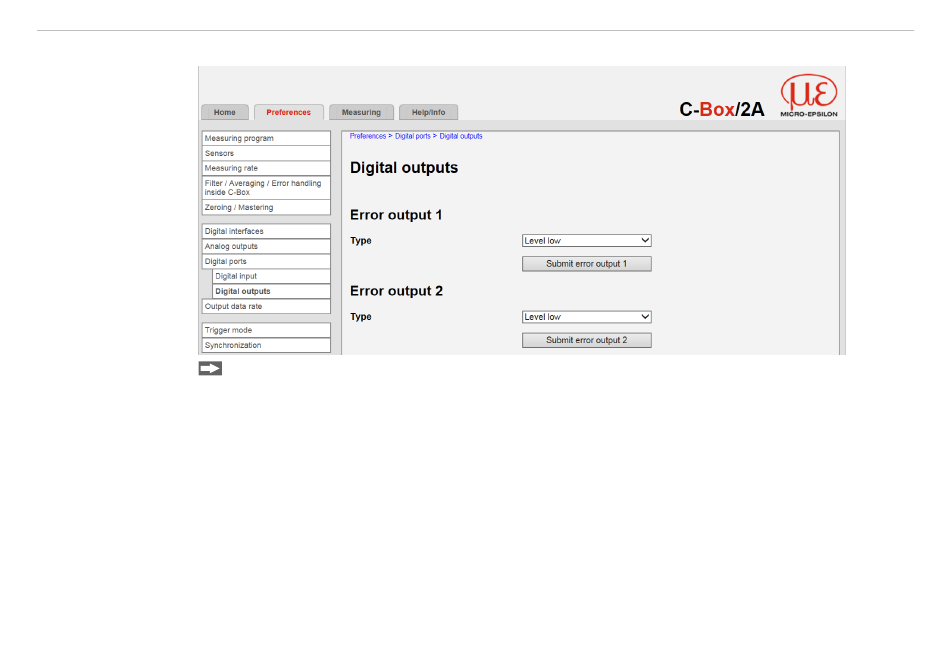Click Submit error output 2 button
The width and height of the screenshot is (950, 665).
pos(586,340)
